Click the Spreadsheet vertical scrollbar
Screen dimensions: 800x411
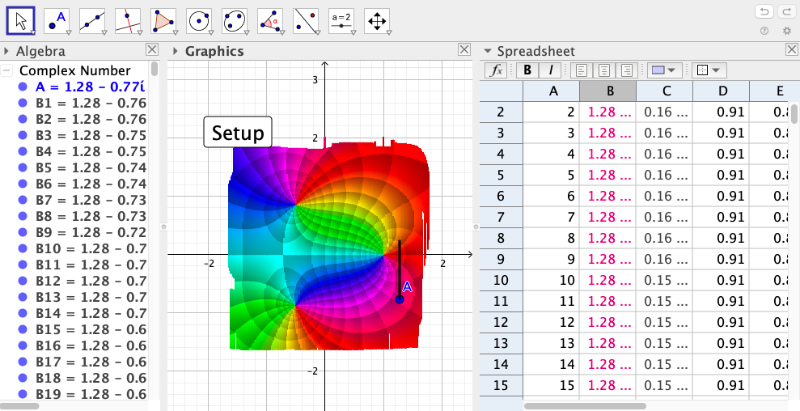(795, 113)
